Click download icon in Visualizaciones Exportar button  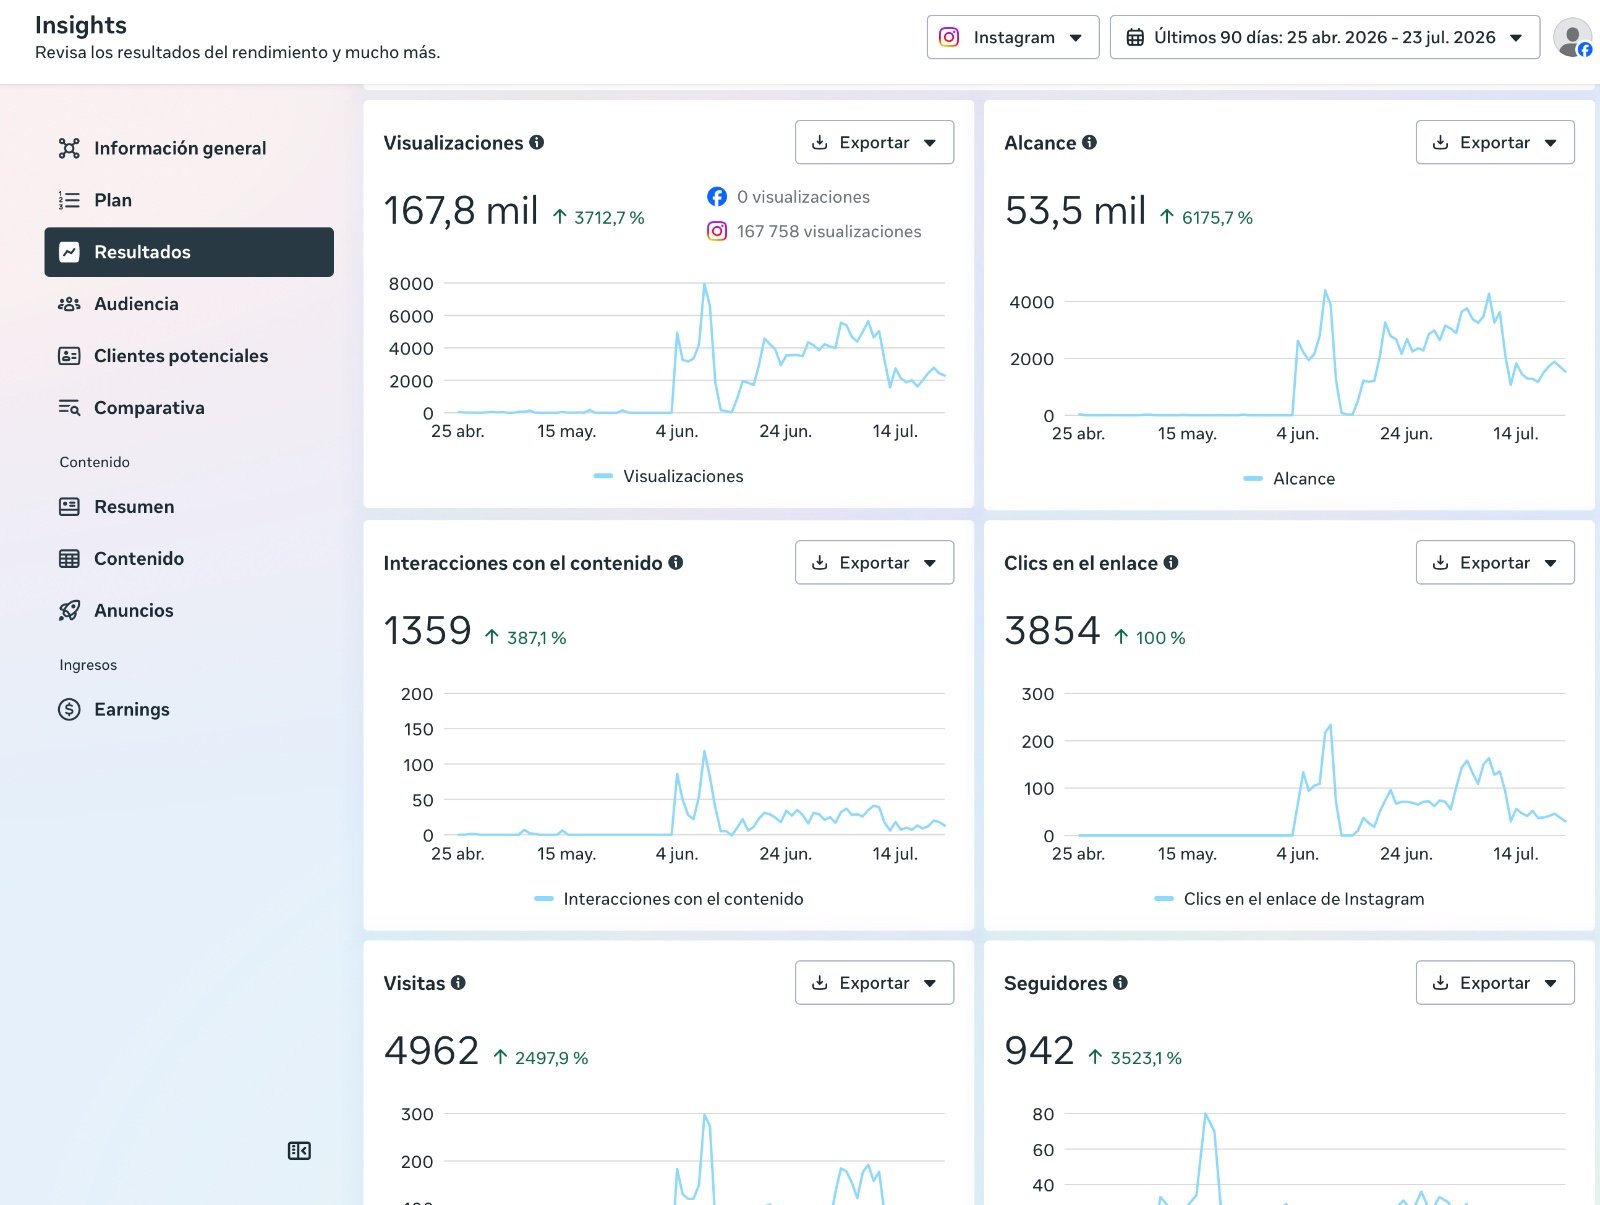[819, 142]
